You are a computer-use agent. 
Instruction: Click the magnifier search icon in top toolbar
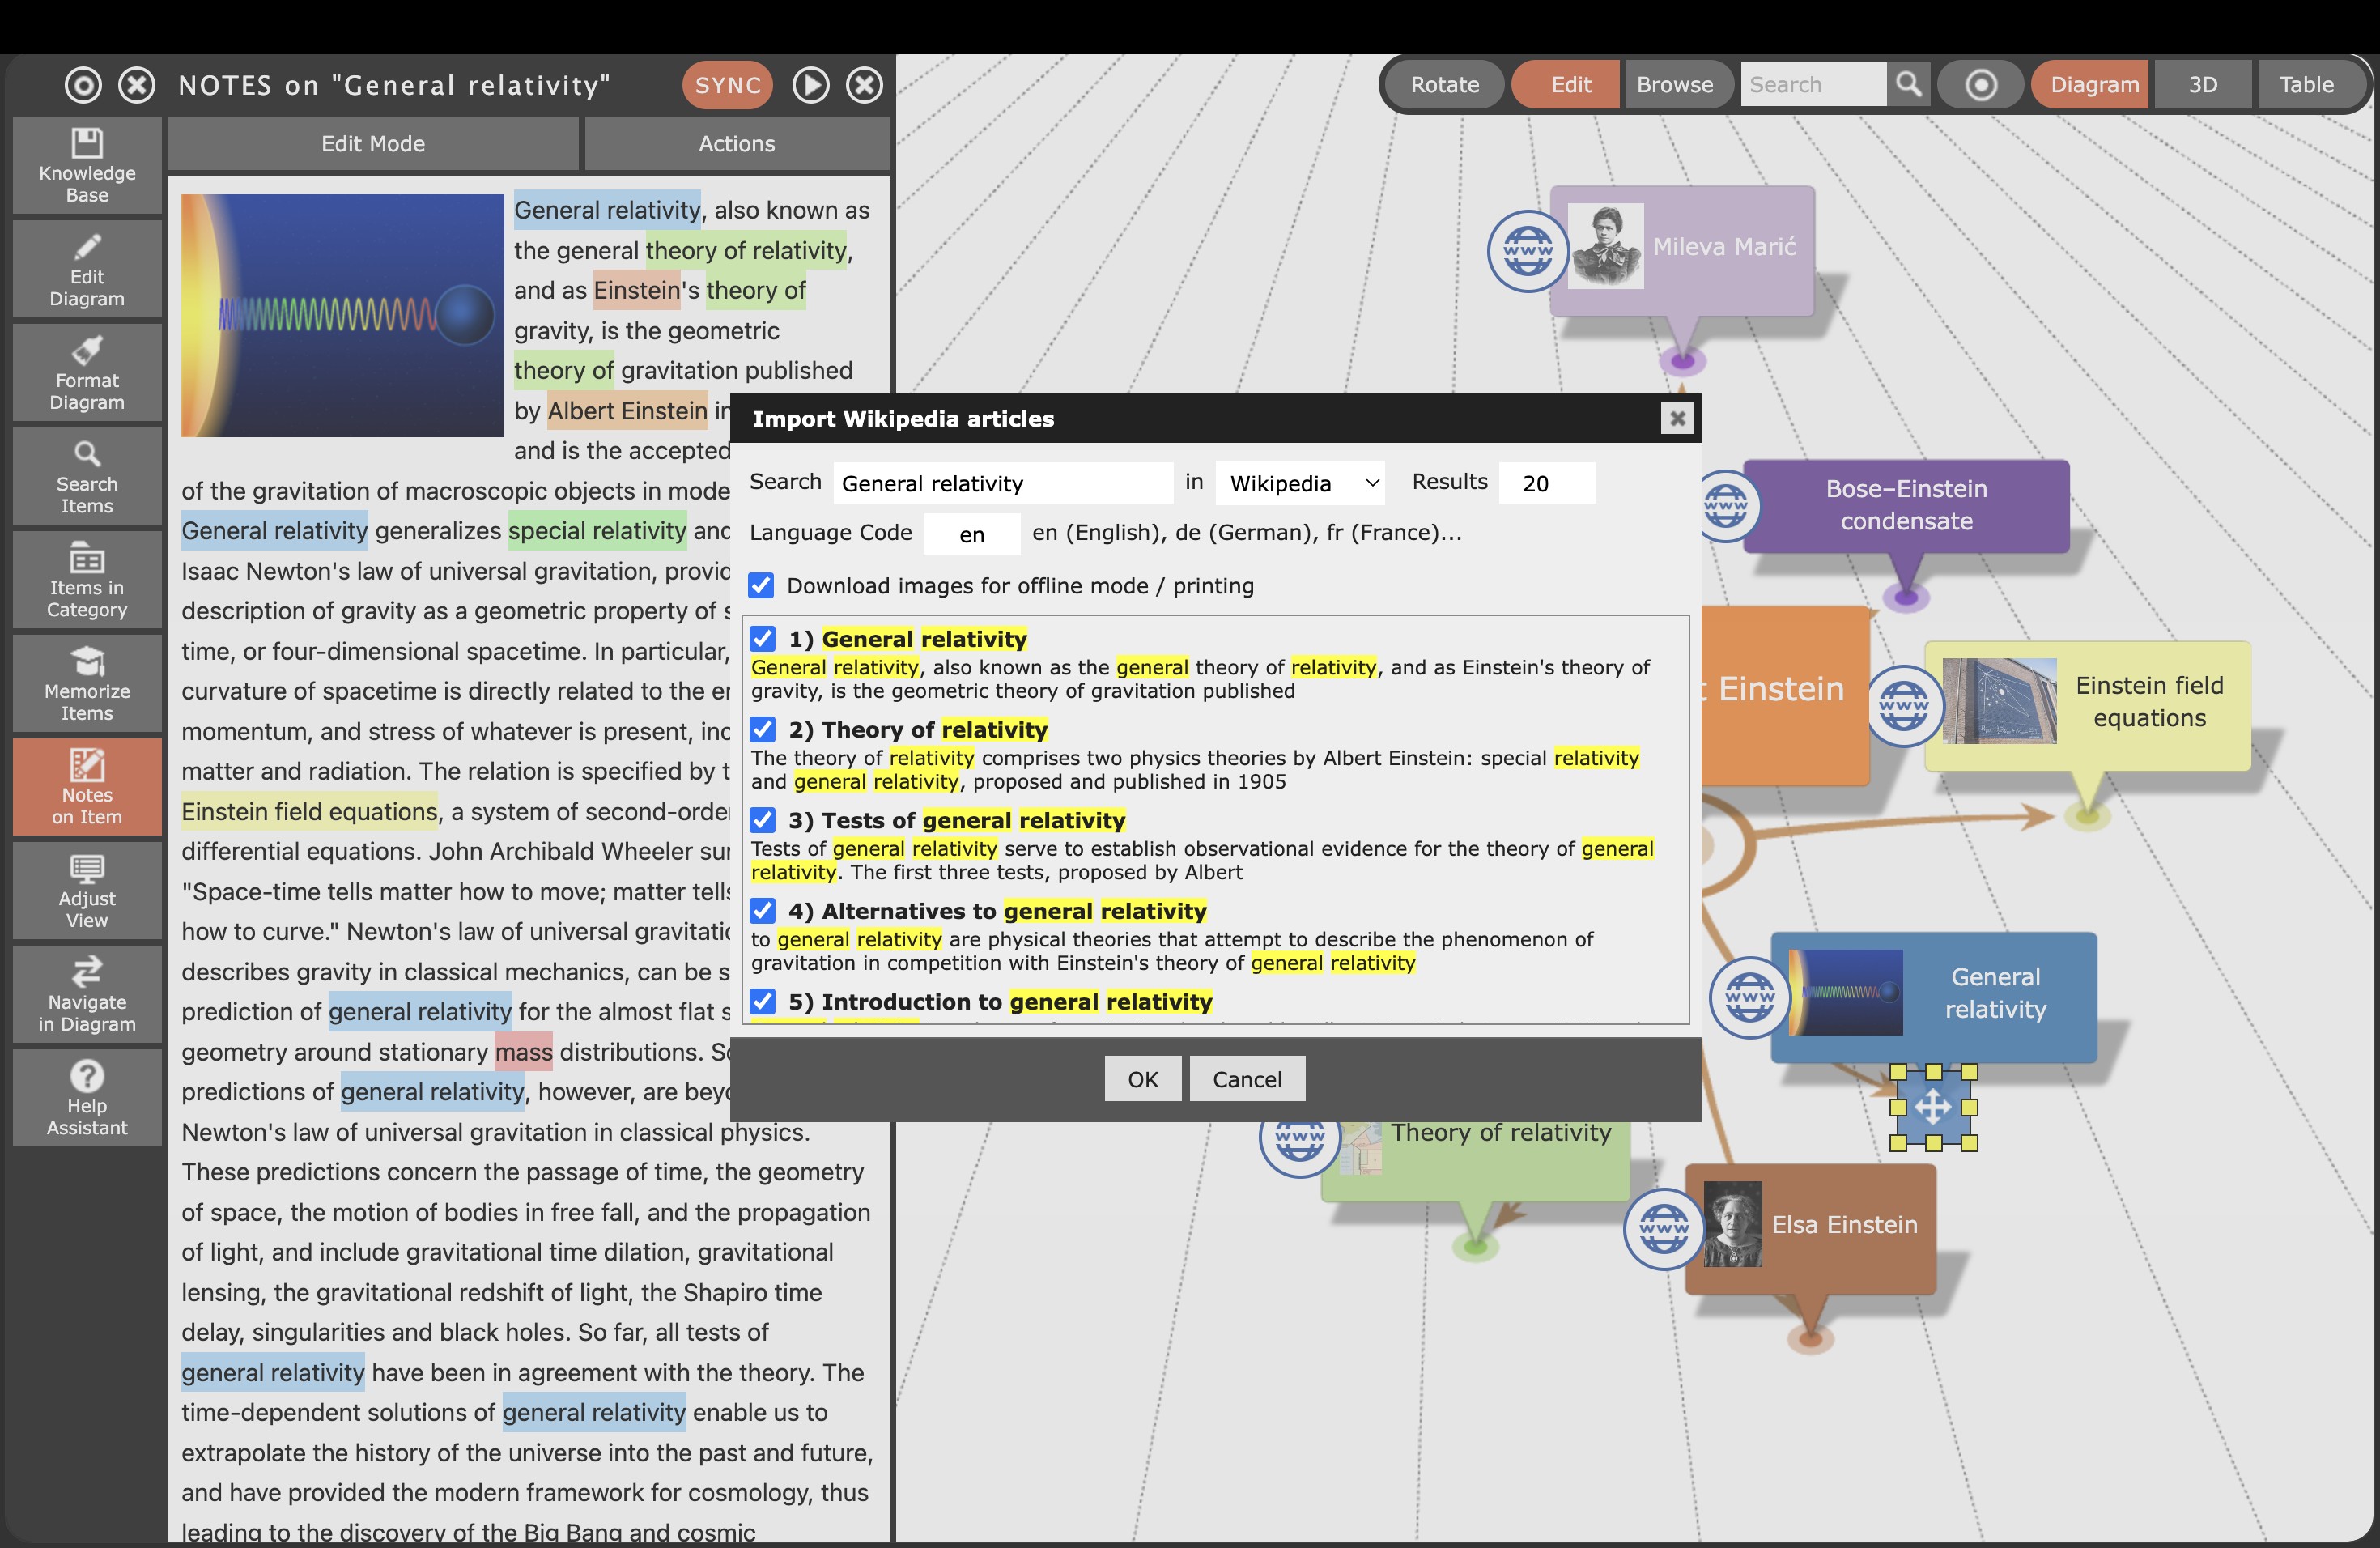click(1909, 84)
